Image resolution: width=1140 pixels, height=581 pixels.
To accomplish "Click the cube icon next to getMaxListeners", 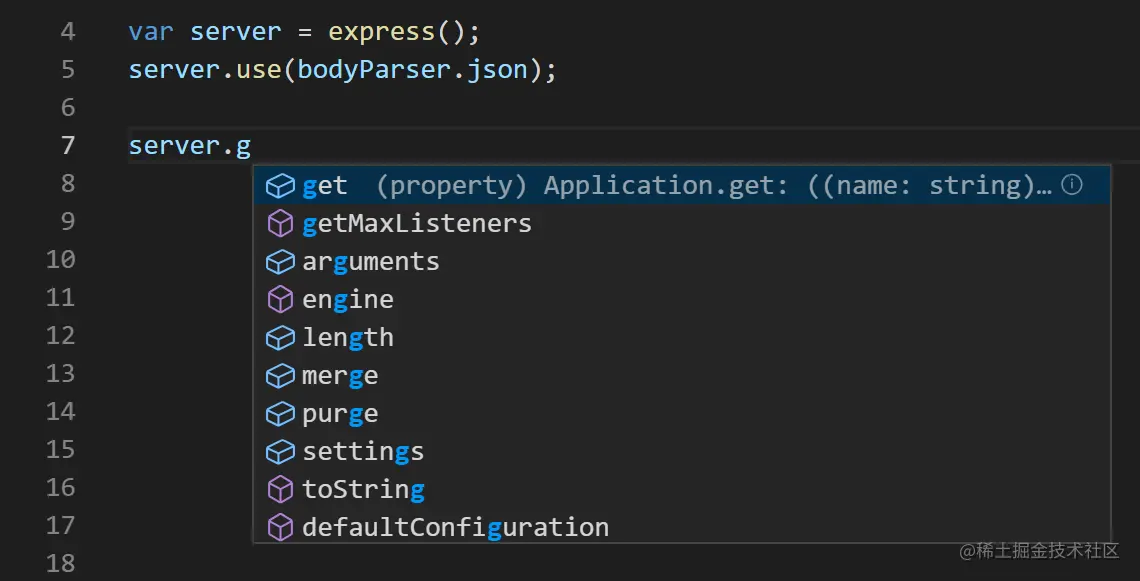I will (280, 223).
